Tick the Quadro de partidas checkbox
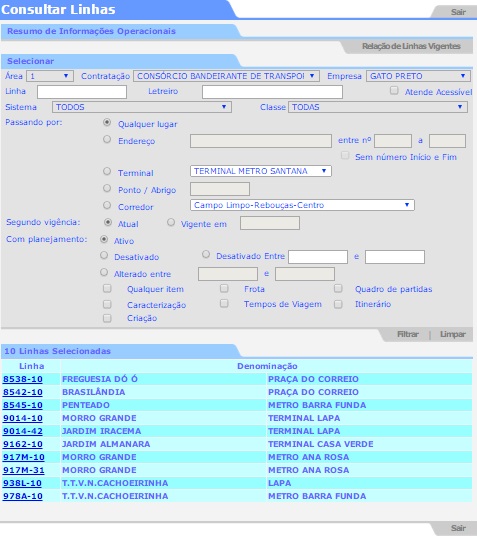The width and height of the screenshot is (477, 539). coord(338,288)
